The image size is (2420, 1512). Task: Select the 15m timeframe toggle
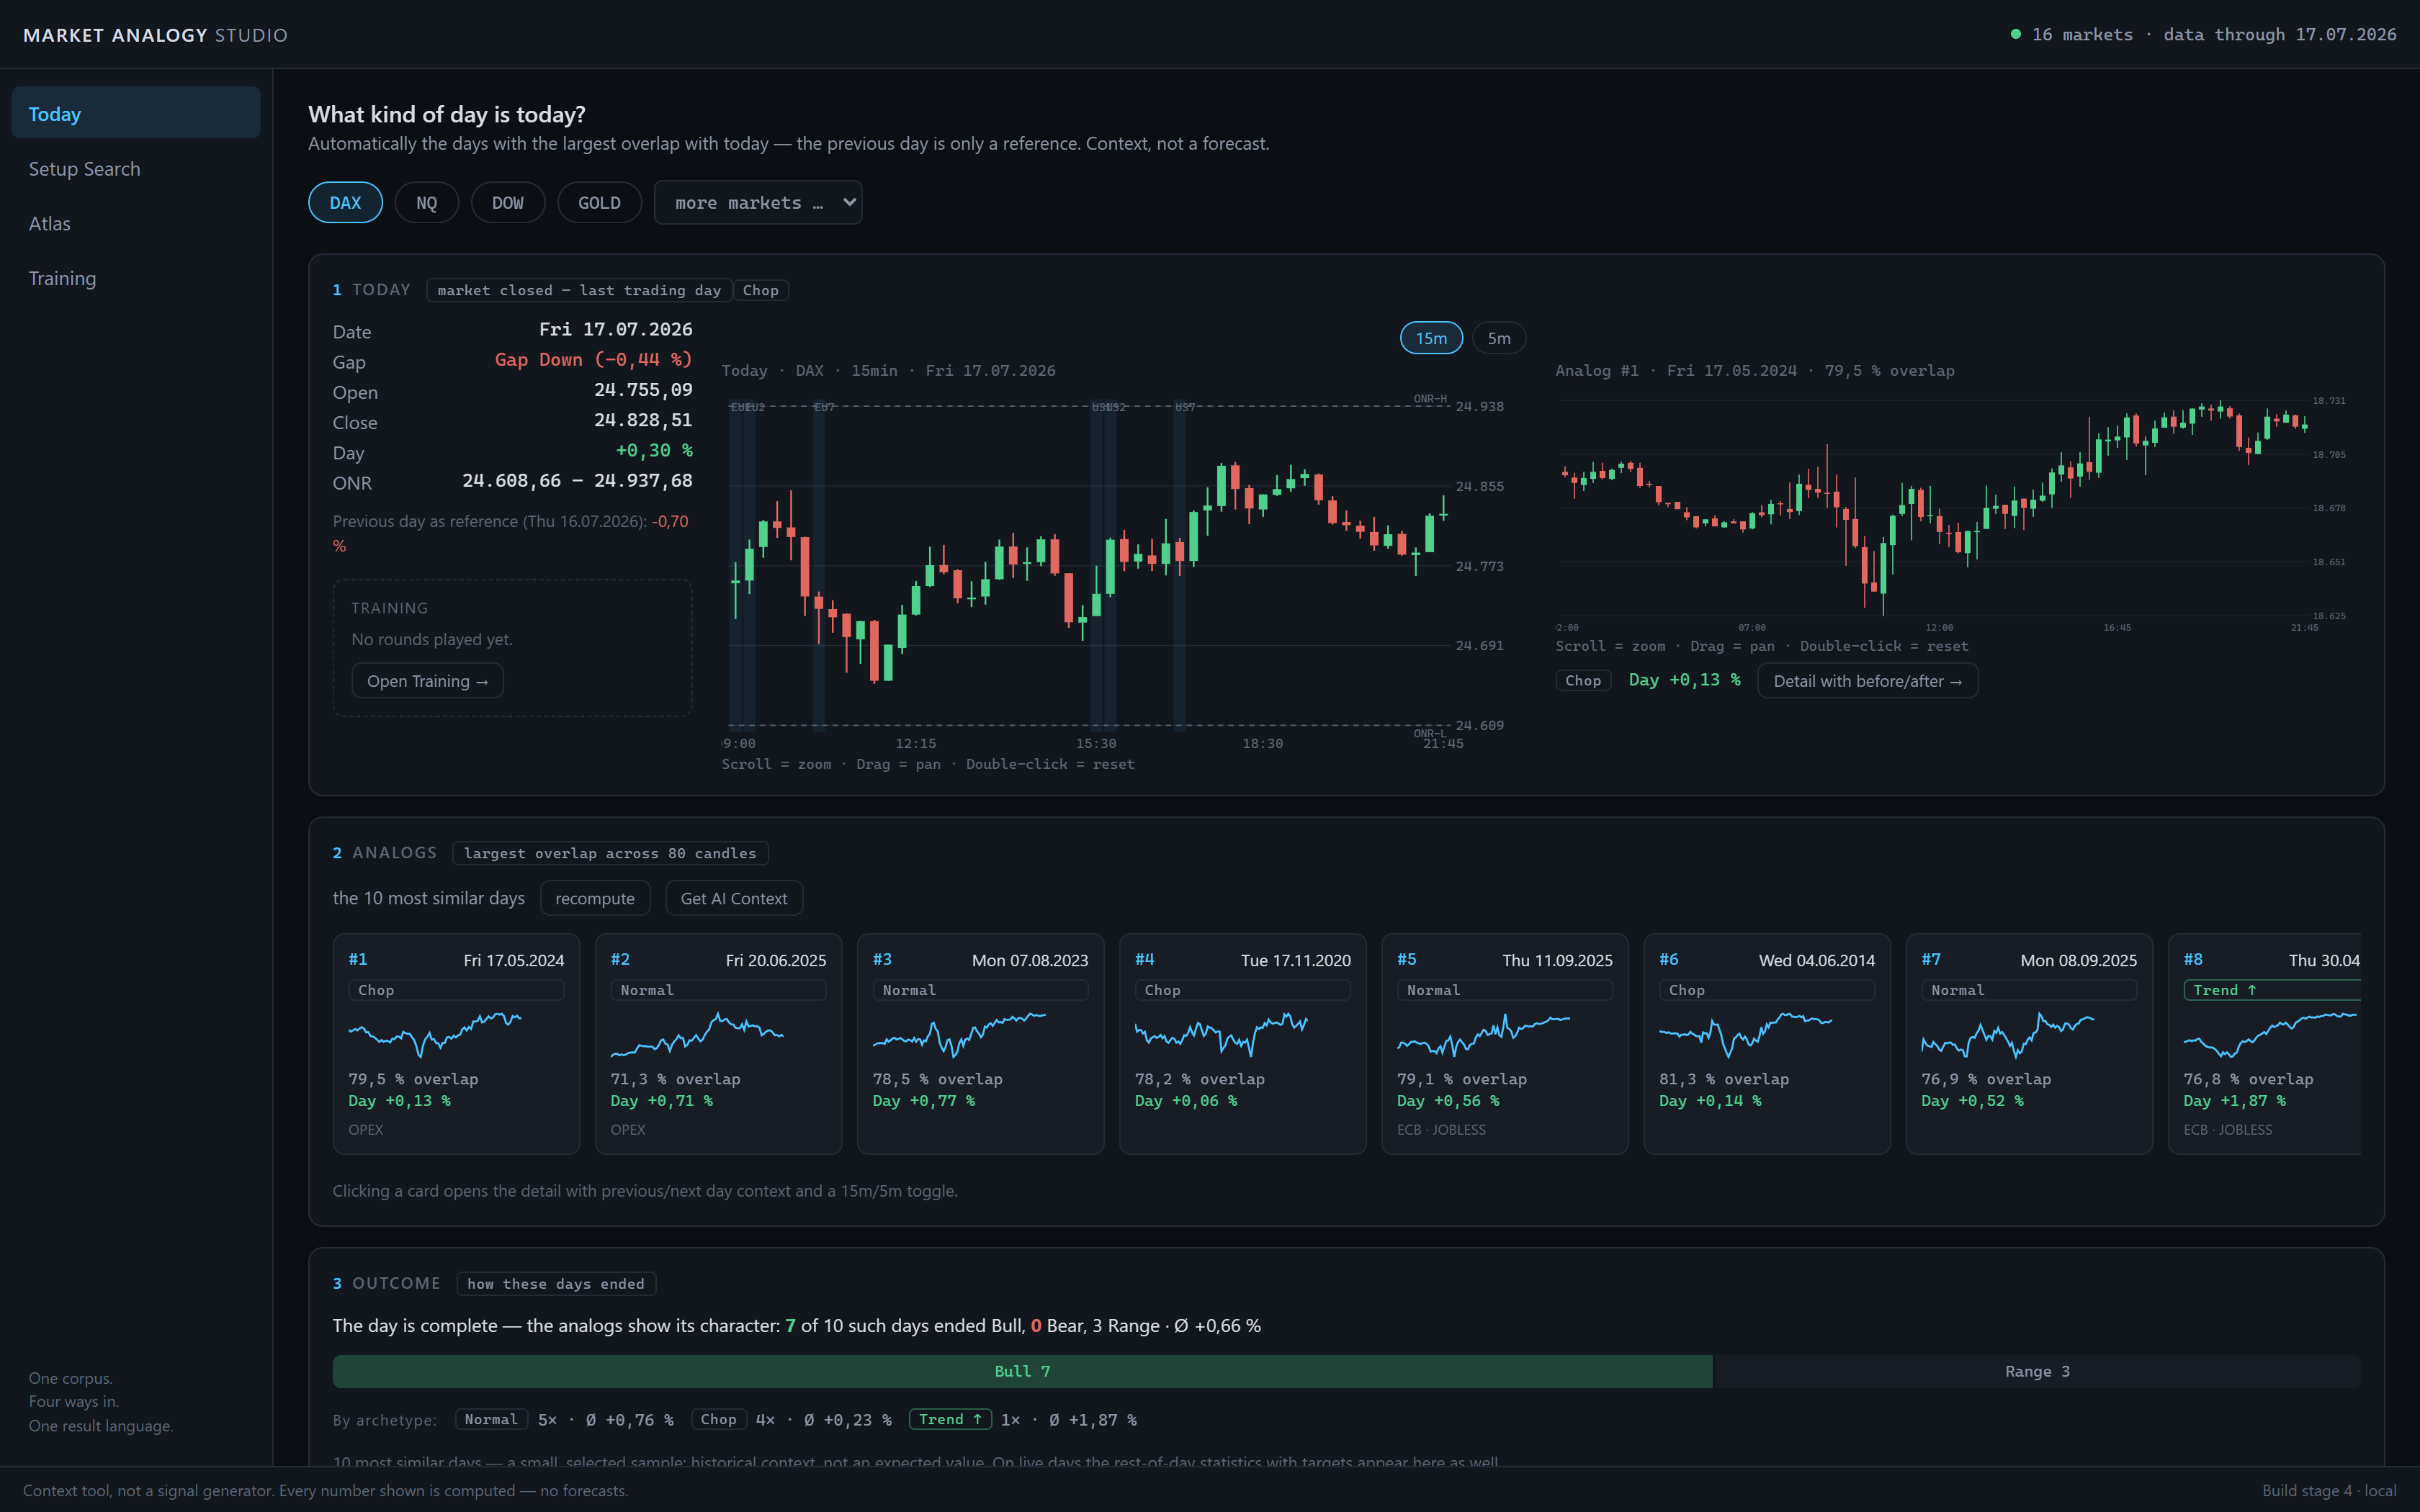[1431, 338]
